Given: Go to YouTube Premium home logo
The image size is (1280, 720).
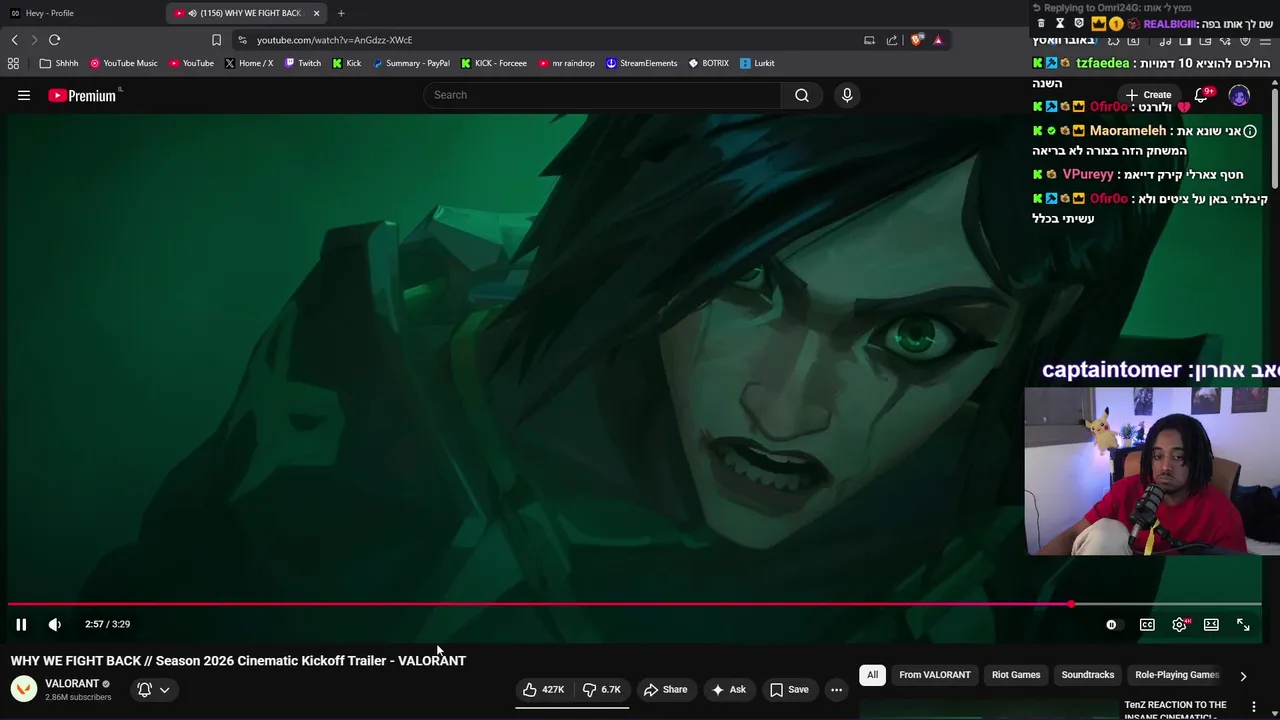Looking at the screenshot, I should click(x=83, y=95).
